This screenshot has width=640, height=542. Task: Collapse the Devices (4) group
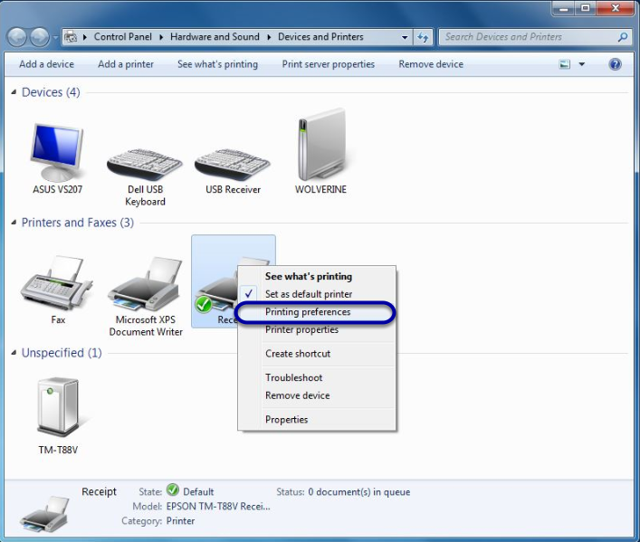(13, 92)
